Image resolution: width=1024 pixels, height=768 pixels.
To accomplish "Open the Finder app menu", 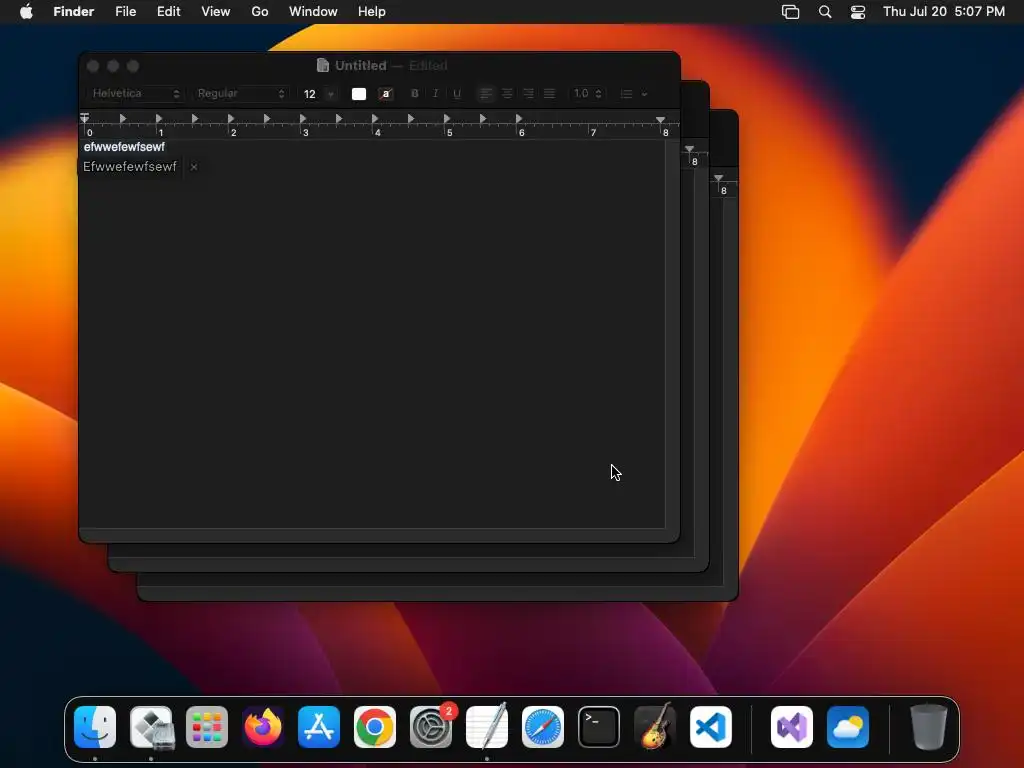I will 73,11.
